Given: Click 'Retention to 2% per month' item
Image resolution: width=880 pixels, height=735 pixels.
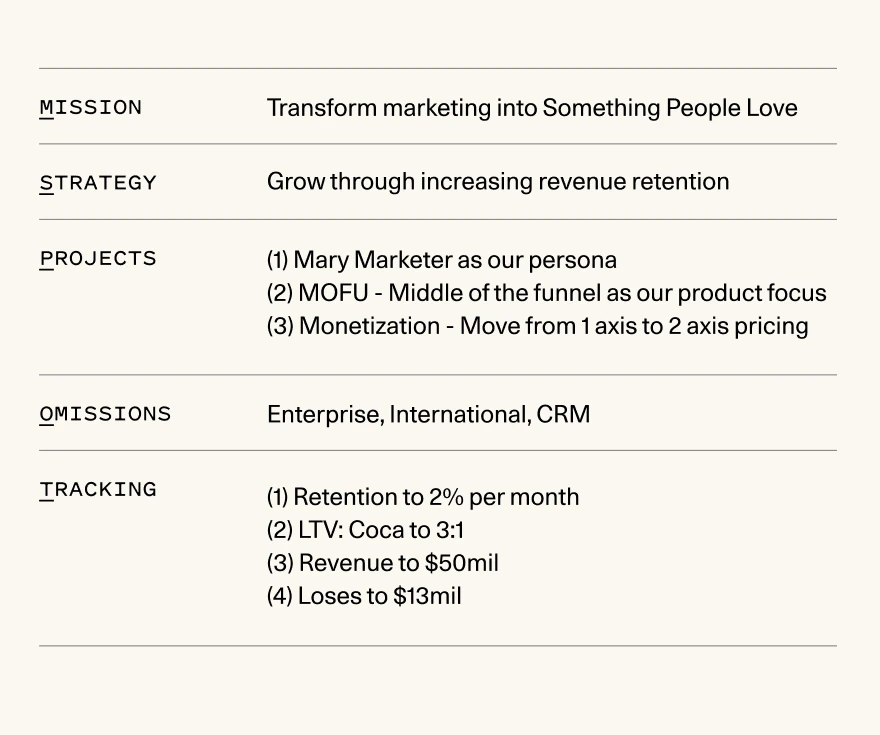Looking at the screenshot, I should 423,497.
